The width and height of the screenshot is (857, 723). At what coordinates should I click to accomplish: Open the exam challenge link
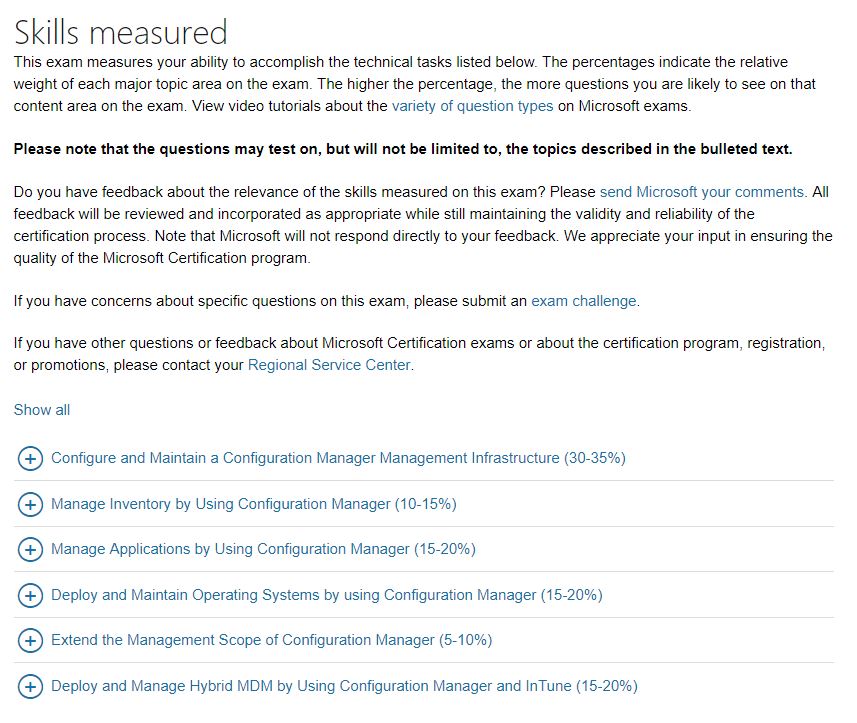(x=584, y=301)
